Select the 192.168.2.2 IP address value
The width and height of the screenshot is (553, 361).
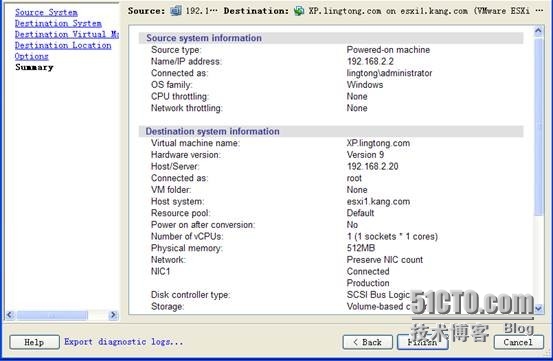click(x=370, y=61)
